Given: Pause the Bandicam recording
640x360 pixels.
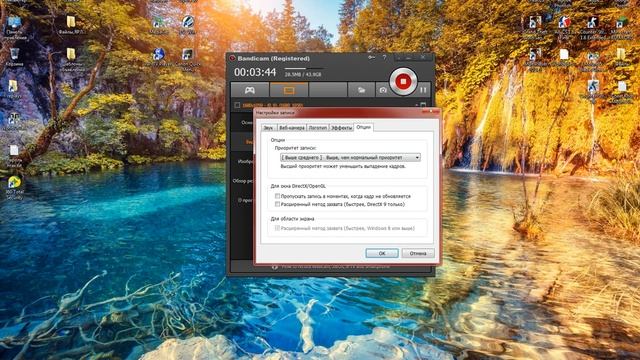Looking at the screenshot, I should pyautogui.click(x=423, y=89).
